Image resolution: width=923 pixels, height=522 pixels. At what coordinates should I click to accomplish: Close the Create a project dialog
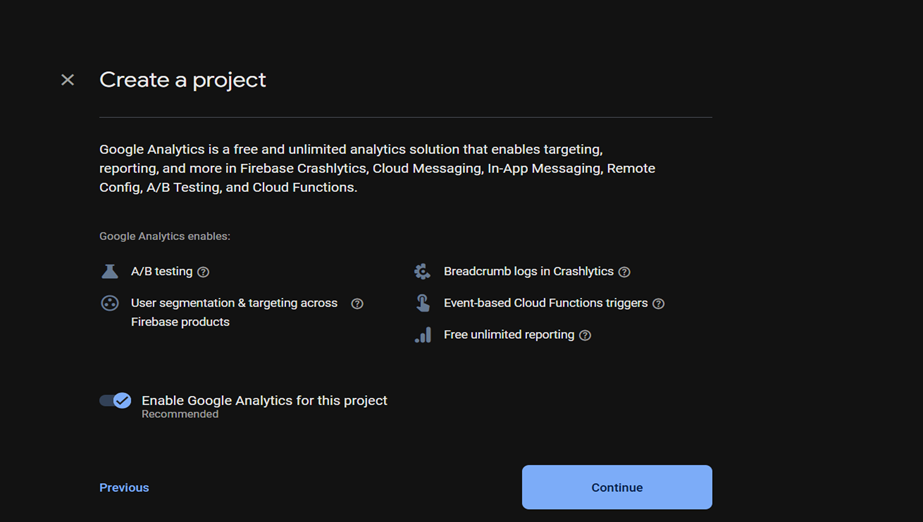[68, 80]
